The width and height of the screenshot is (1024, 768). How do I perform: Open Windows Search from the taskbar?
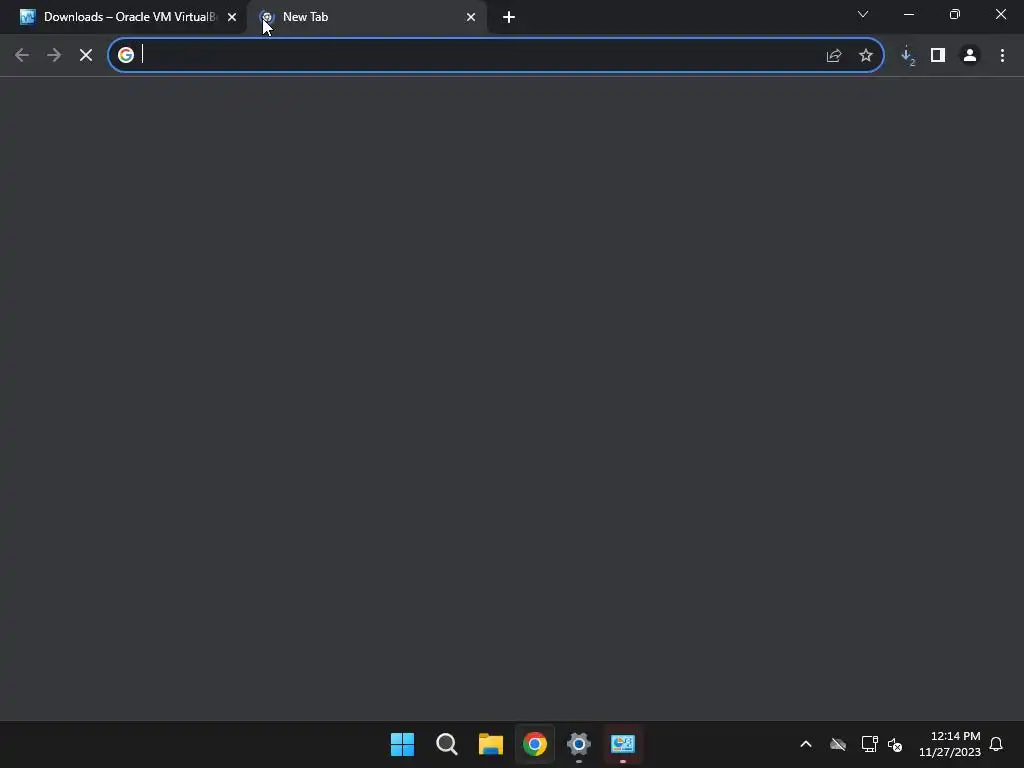click(x=447, y=744)
